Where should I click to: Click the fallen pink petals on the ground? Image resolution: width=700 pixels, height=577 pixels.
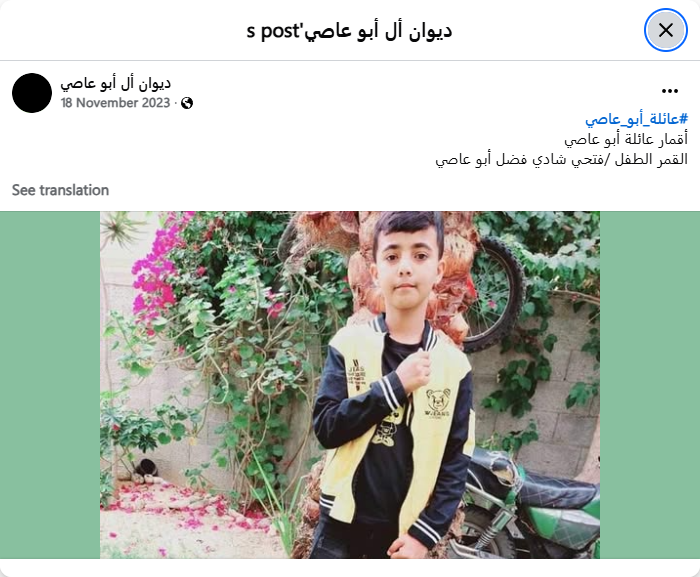pos(188,507)
